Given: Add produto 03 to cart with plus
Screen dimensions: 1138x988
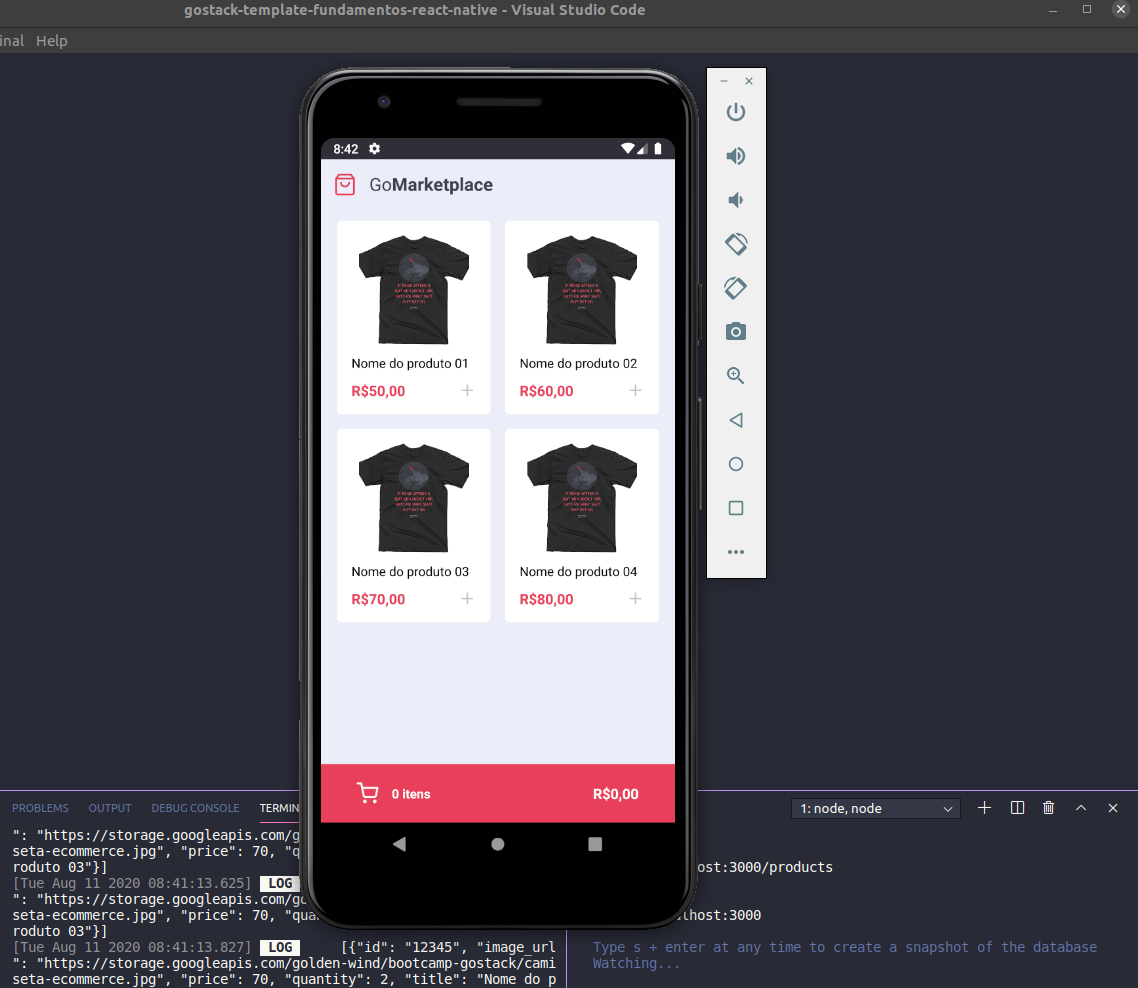Looking at the screenshot, I should pos(467,599).
